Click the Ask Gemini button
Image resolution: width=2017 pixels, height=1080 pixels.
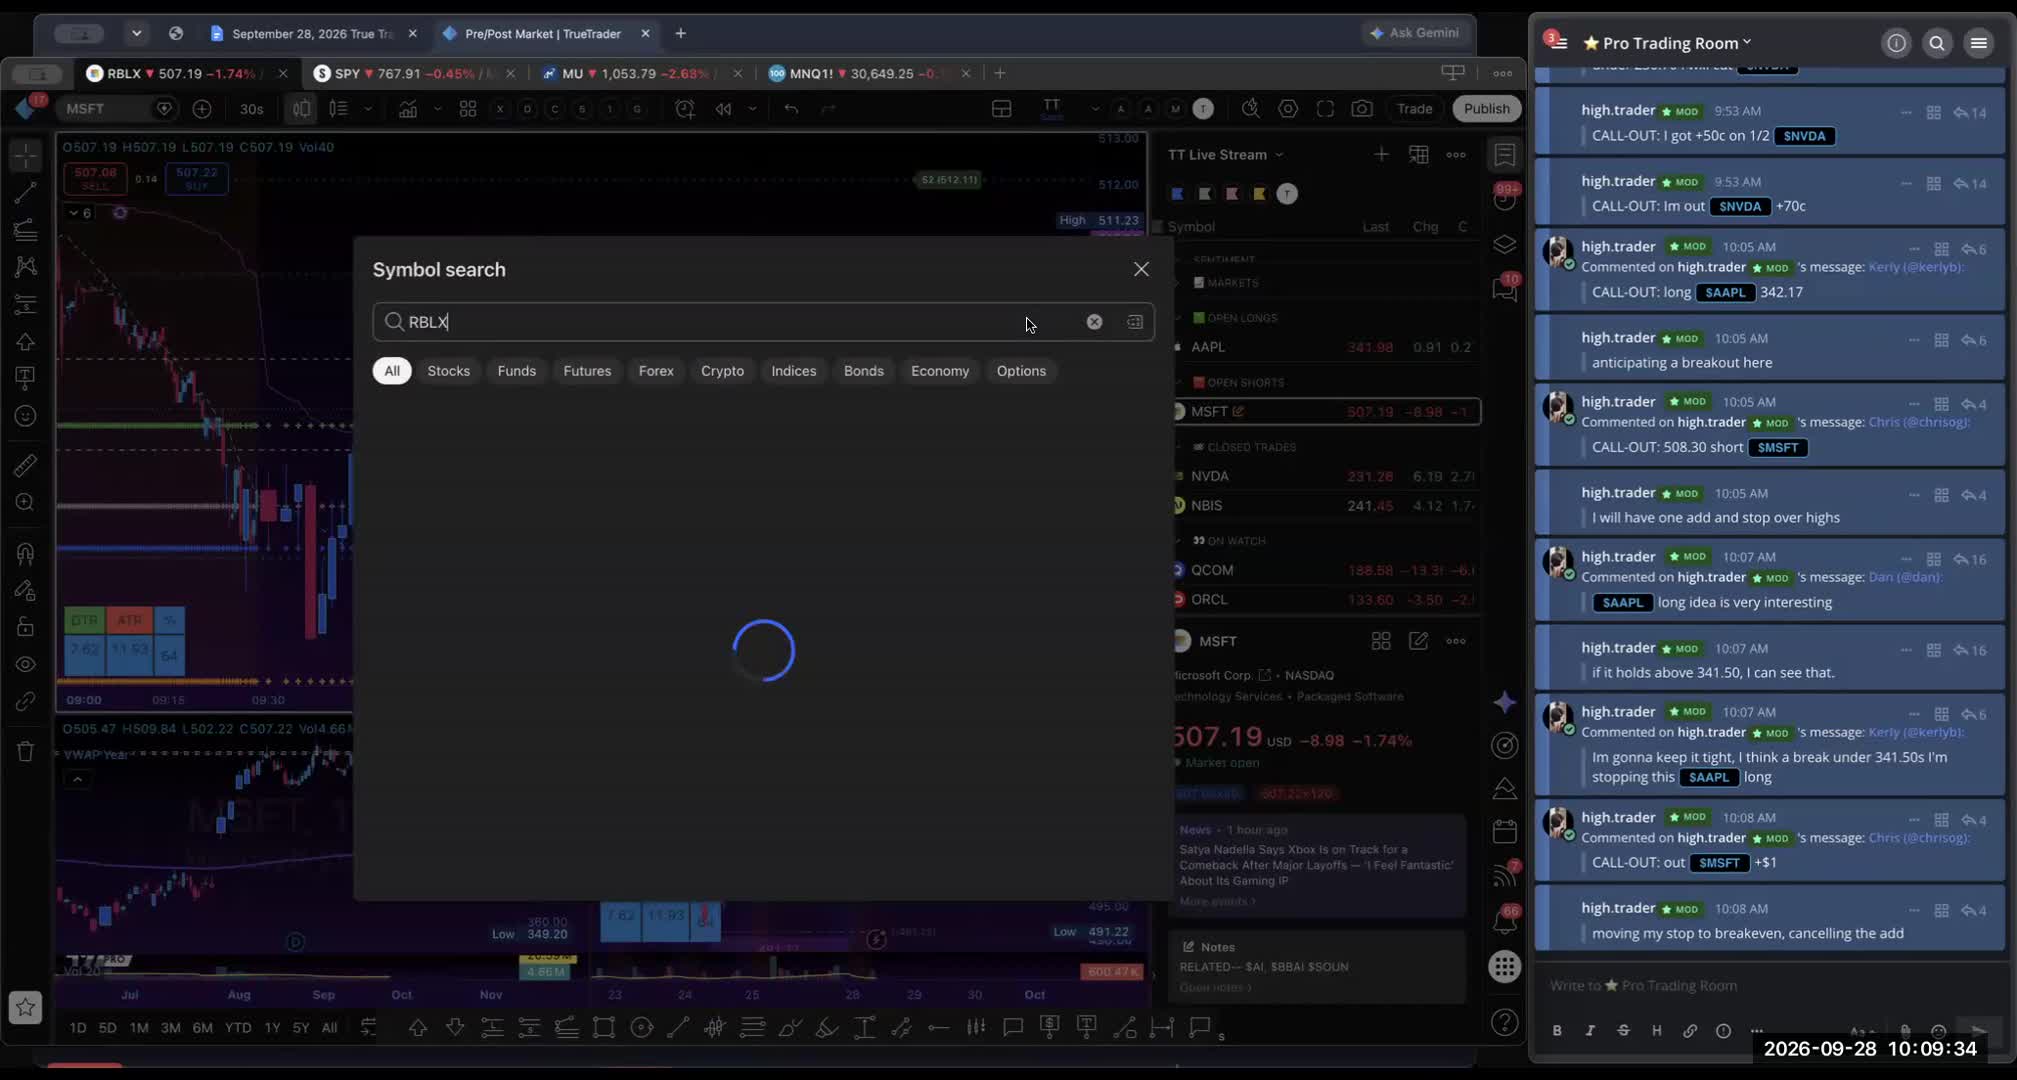point(1415,33)
